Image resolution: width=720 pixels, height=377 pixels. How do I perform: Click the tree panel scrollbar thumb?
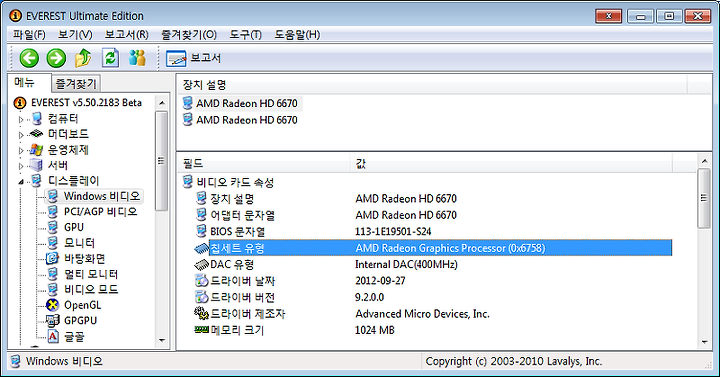(x=161, y=161)
